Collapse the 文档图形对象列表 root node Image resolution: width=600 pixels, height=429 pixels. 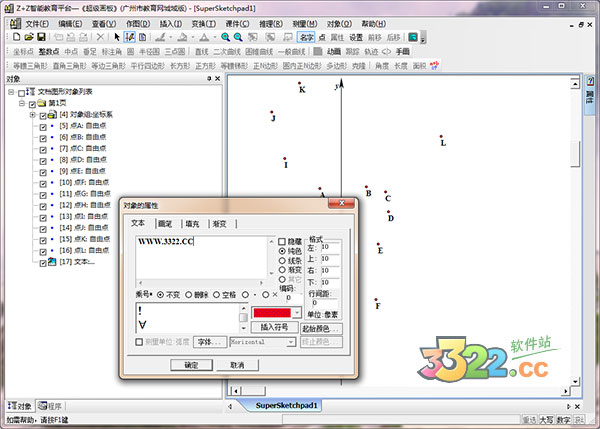click(x=11, y=92)
